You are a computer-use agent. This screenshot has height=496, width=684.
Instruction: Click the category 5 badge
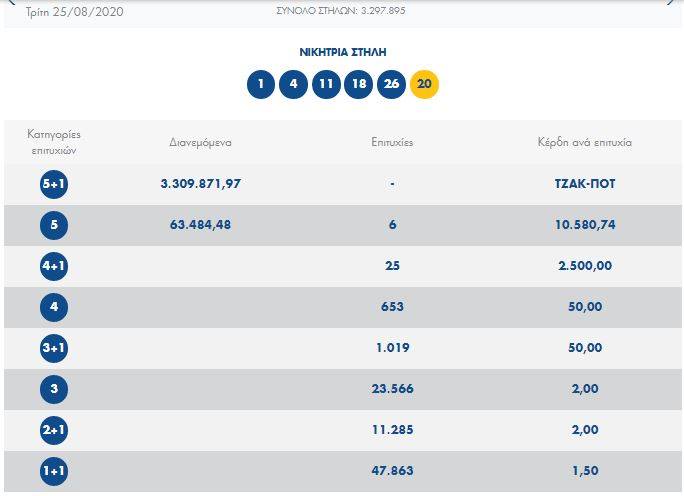point(54,226)
